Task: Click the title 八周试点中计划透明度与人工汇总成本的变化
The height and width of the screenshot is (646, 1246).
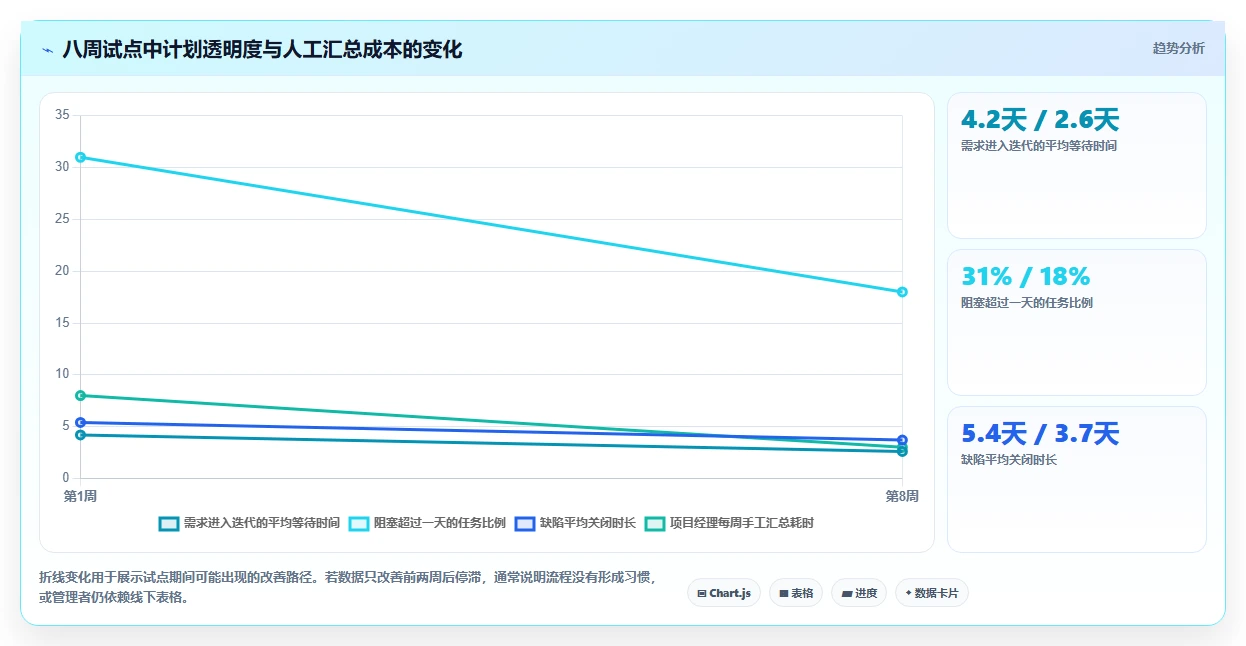Action: click(x=262, y=50)
